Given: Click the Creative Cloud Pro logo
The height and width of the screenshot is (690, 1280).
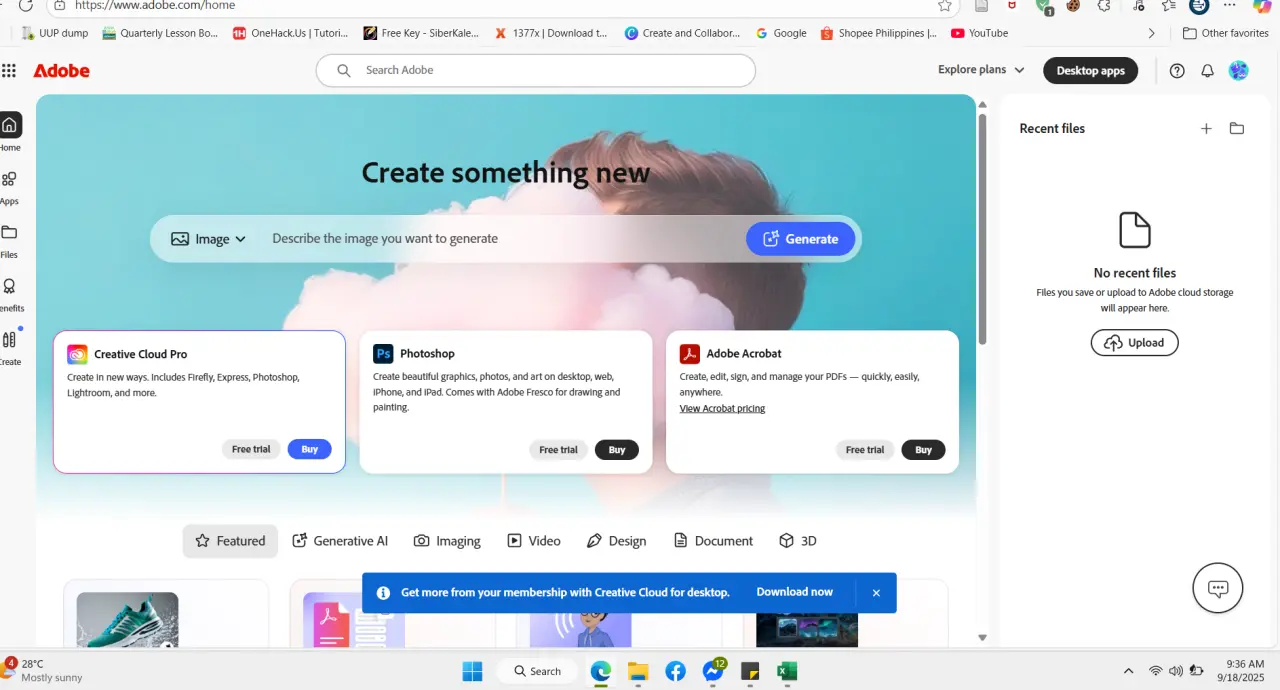Looking at the screenshot, I should point(77,354).
